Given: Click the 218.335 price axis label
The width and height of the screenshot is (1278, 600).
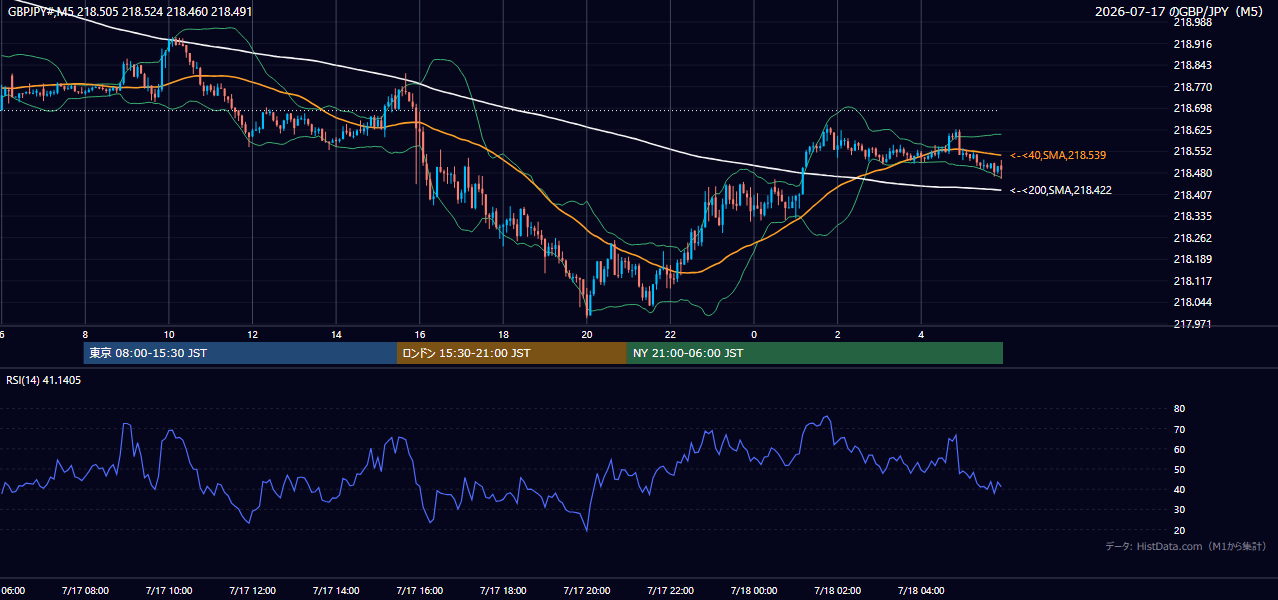Looking at the screenshot, I should point(1192,216).
